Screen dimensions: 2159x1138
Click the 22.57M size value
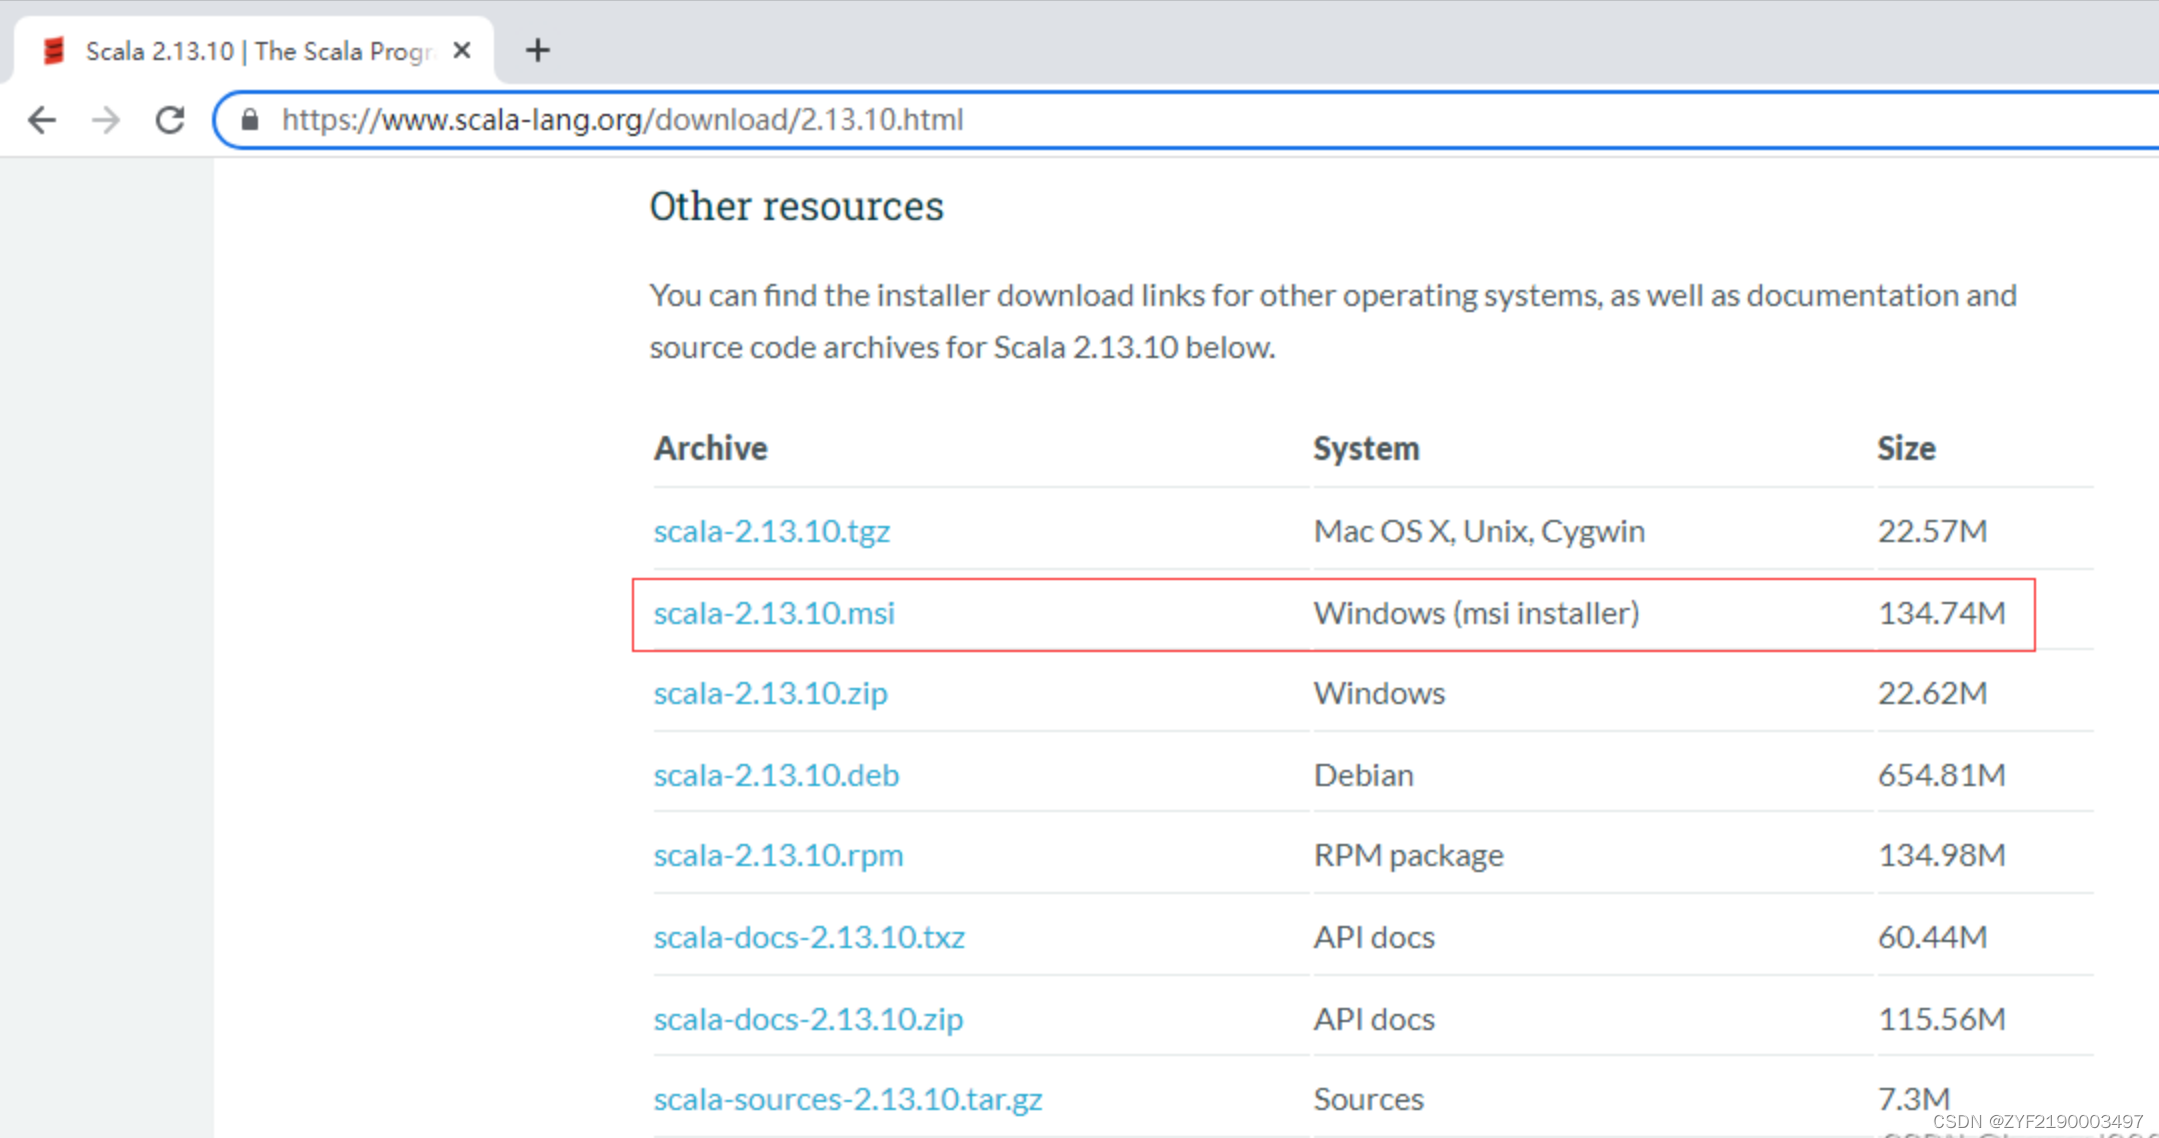(x=1932, y=531)
